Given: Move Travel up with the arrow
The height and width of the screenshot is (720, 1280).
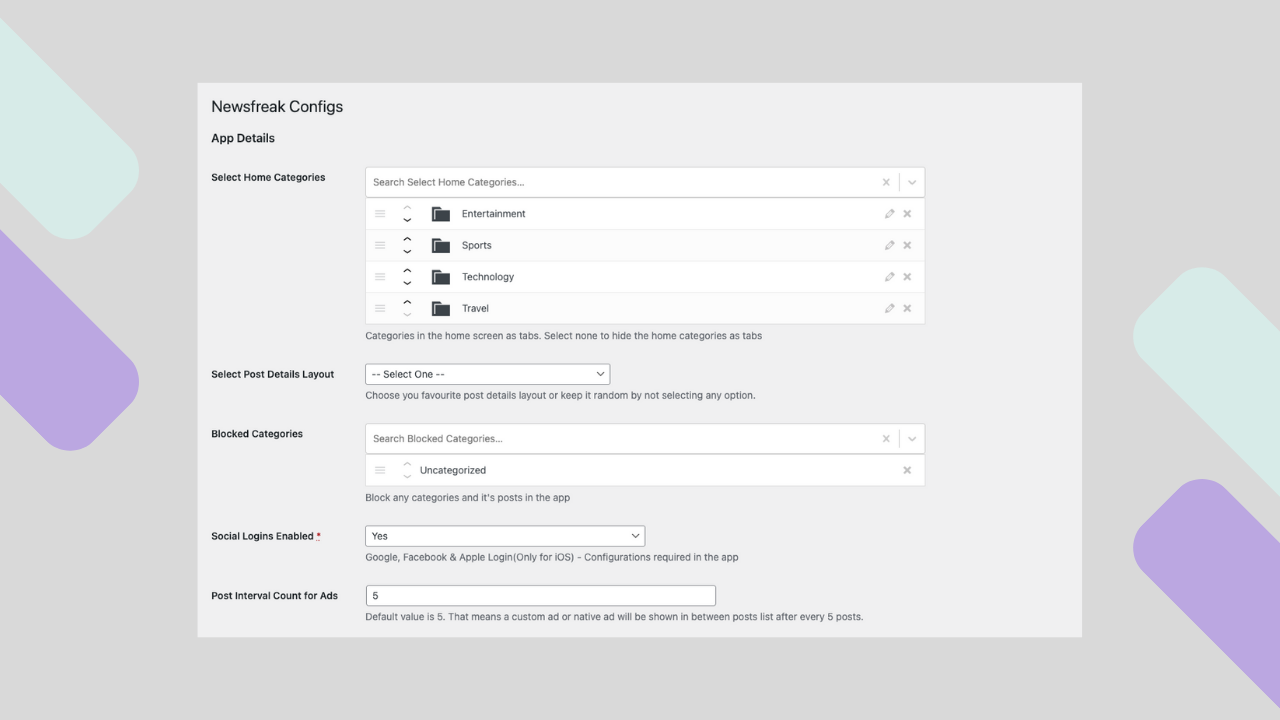Looking at the screenshot, I should [407, 301].
